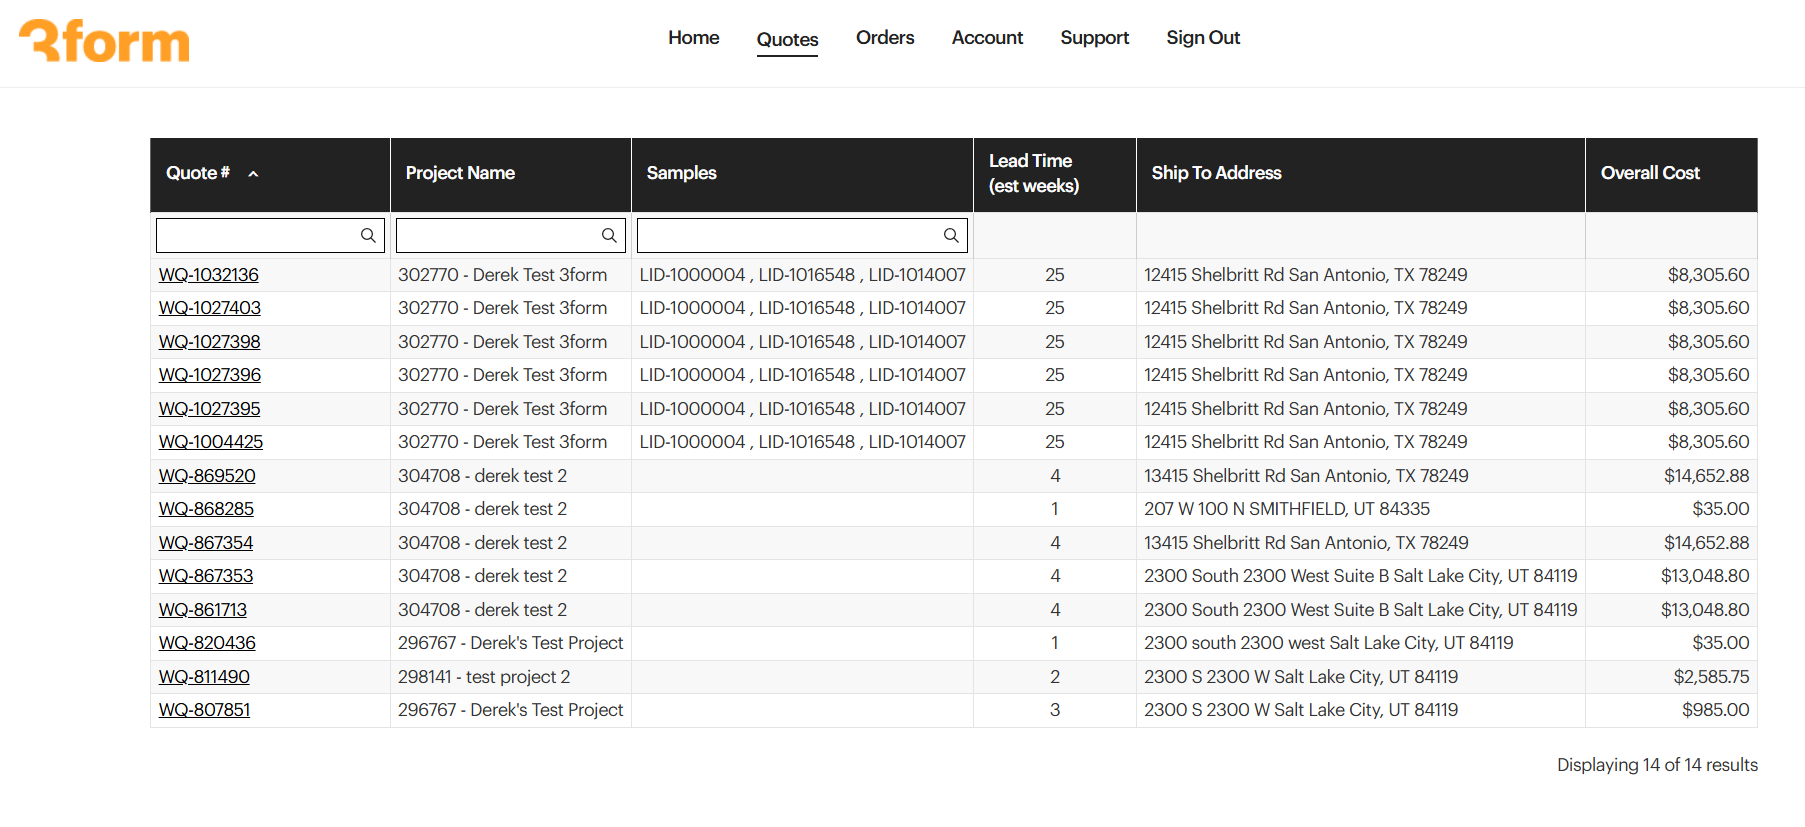Click the Project Name search magnifier icon
1805x827 pixels.
(608, 235)
